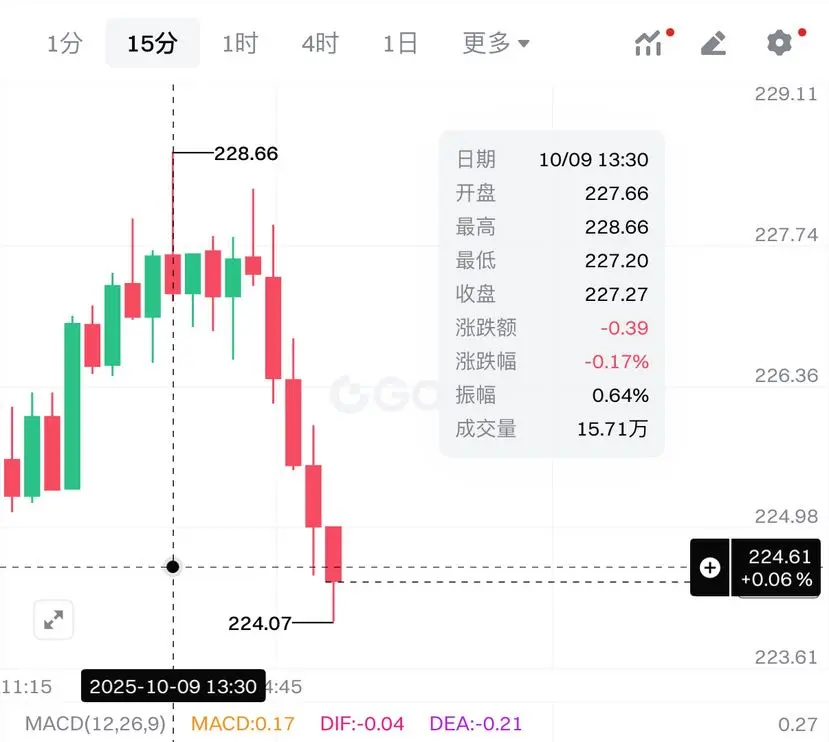Switch to the 1时 timeframe

240,43
